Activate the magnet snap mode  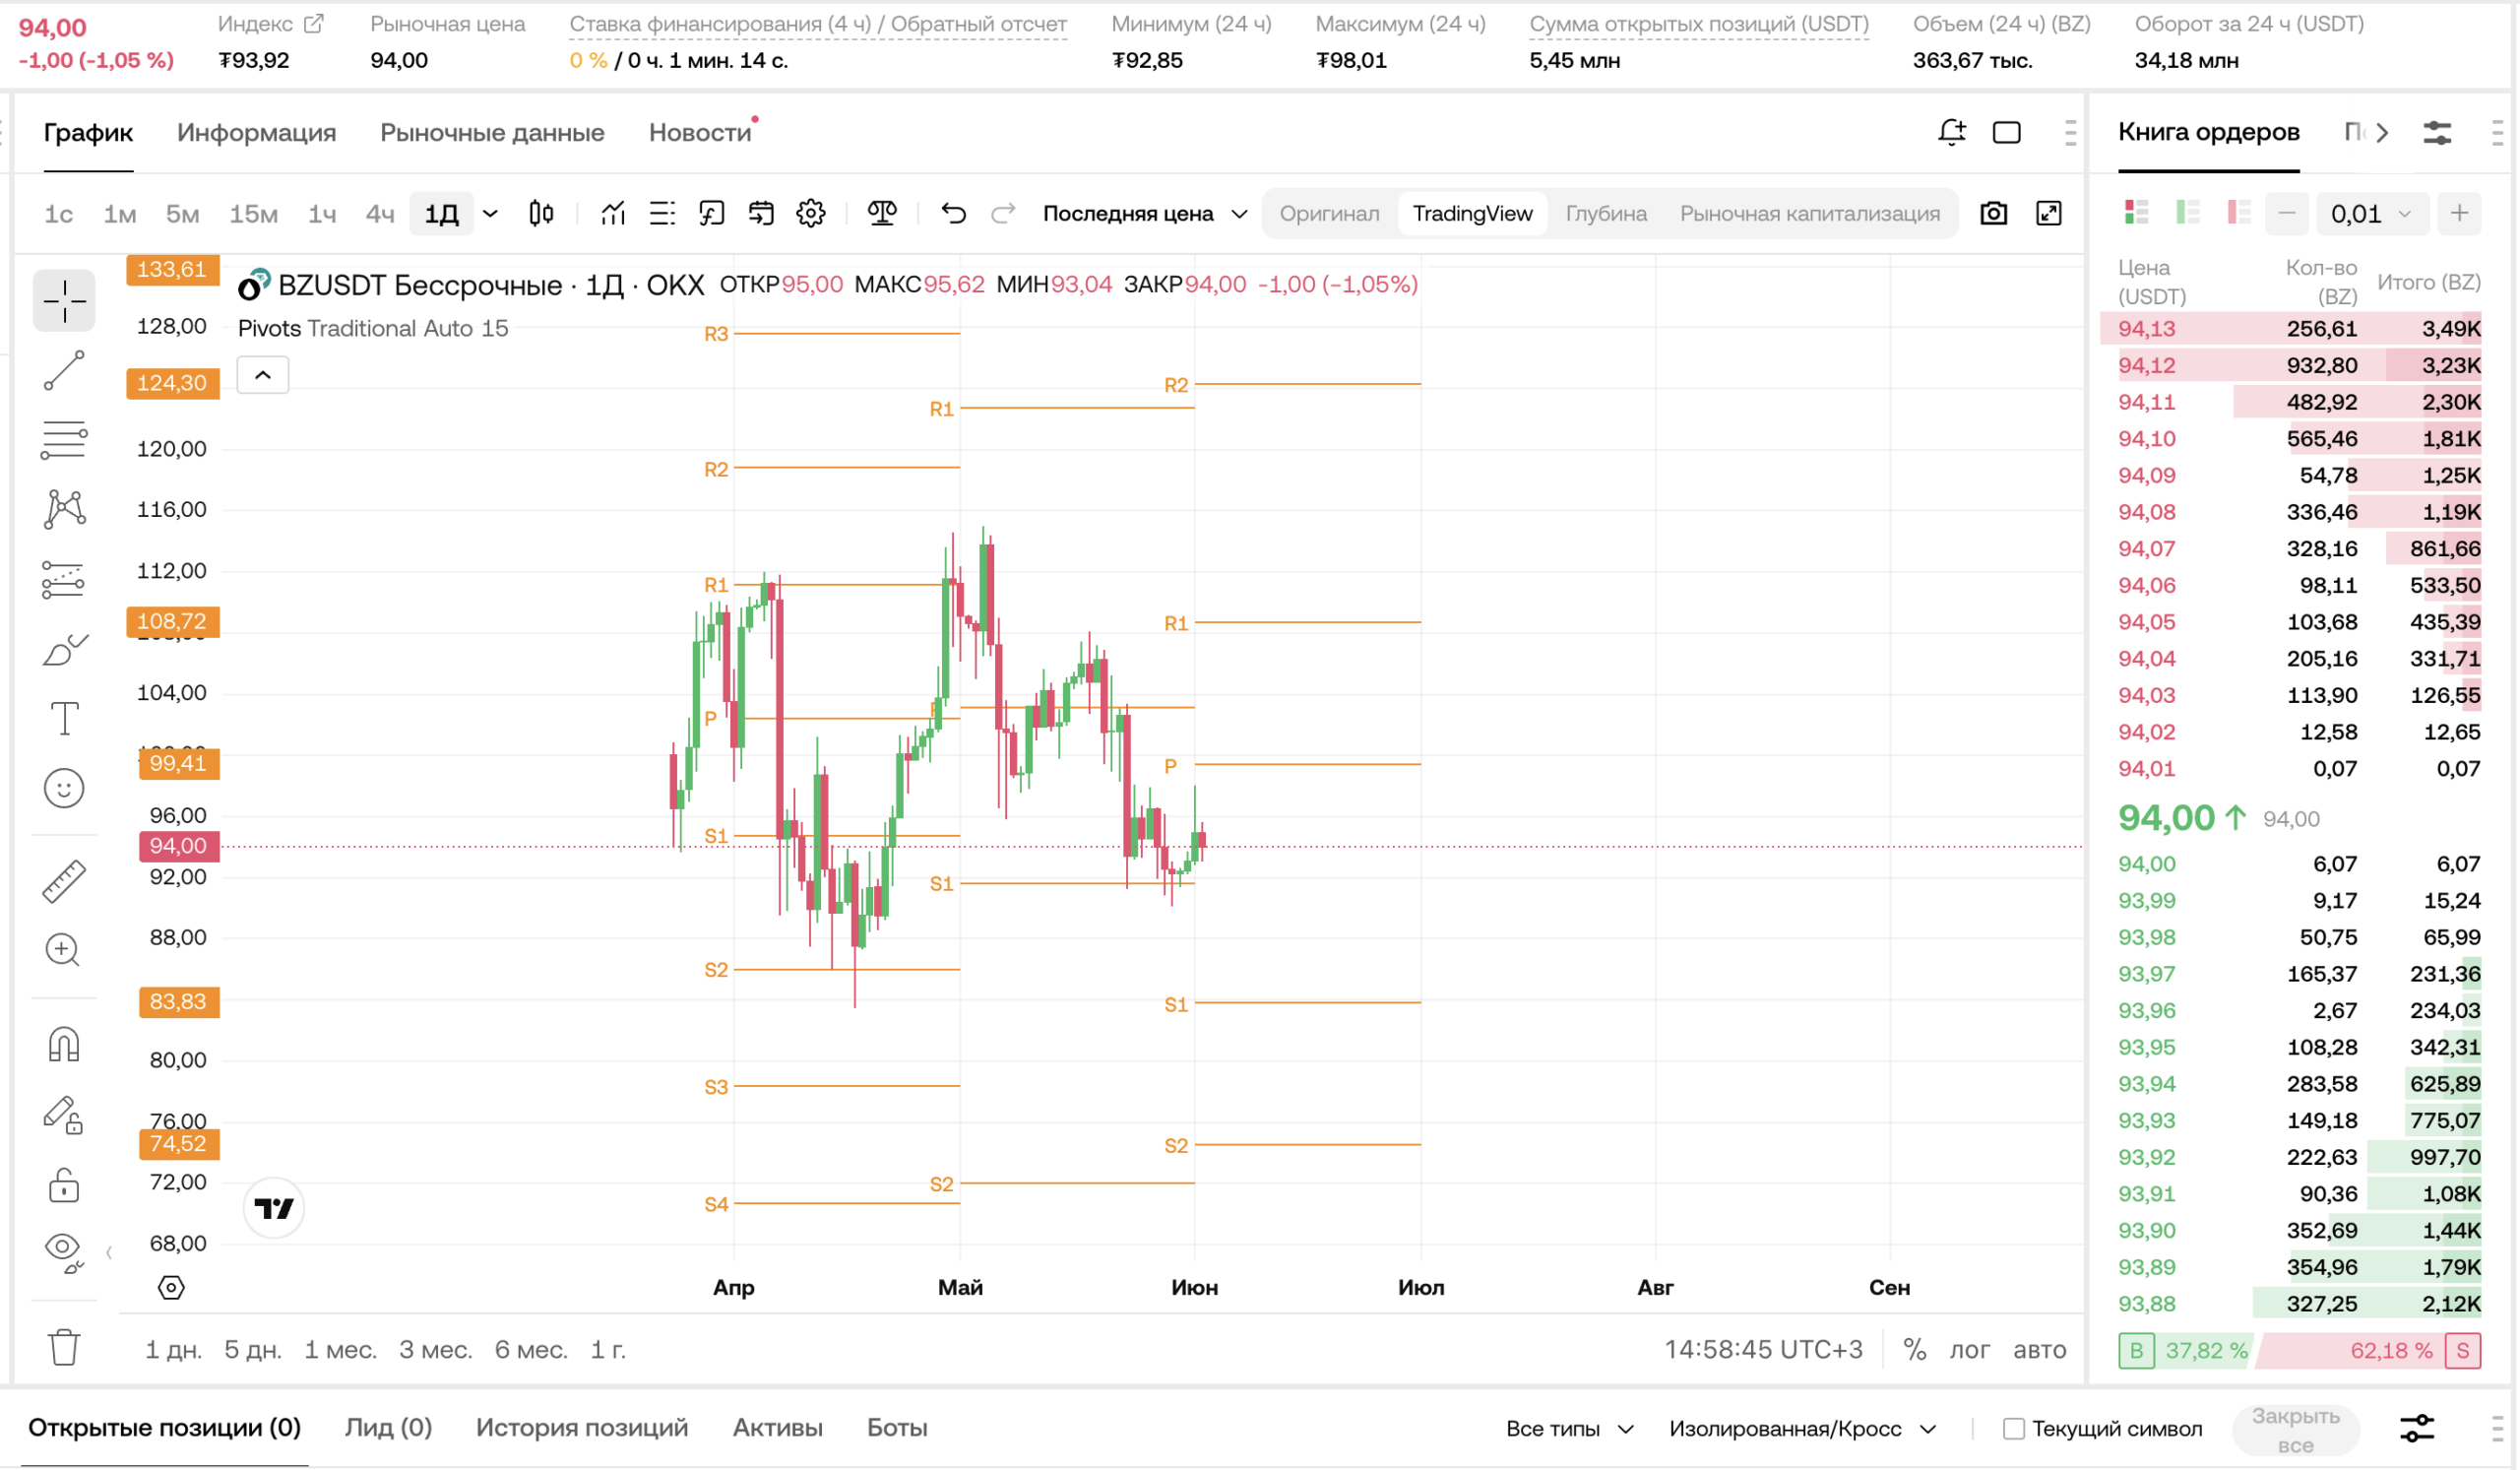click(x=64, y=1045)
